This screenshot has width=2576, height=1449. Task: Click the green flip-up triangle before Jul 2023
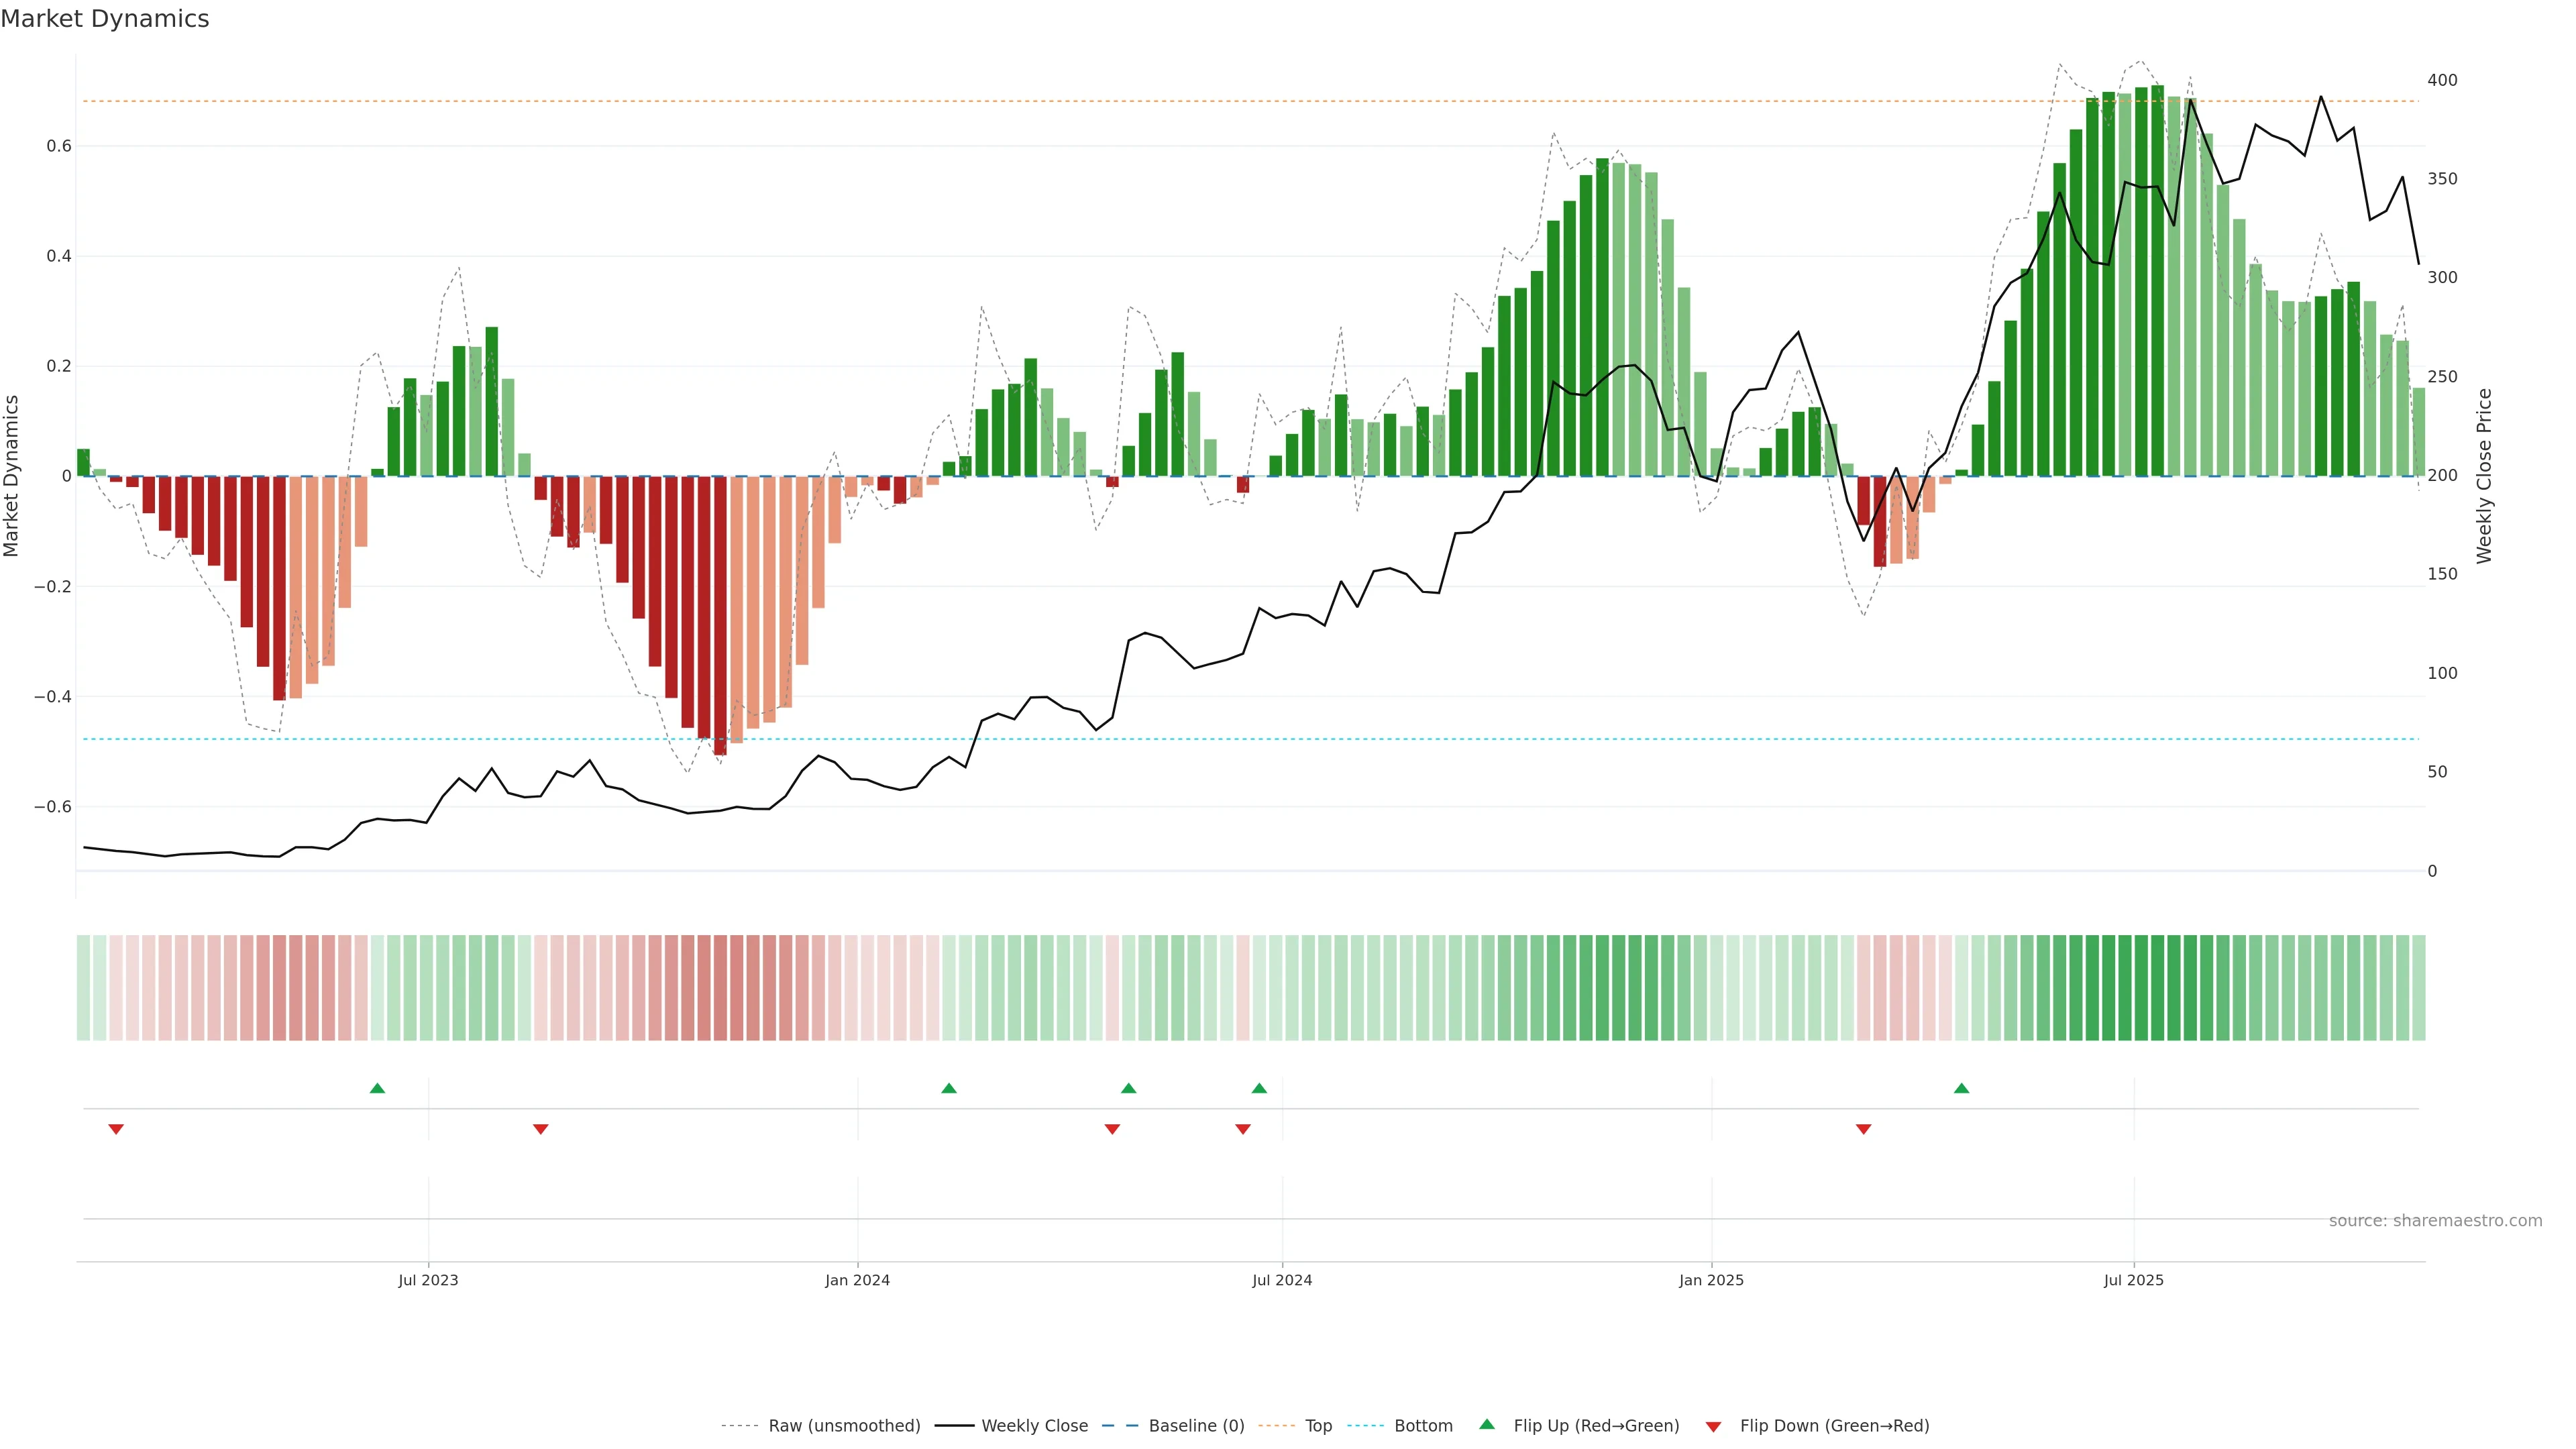tap(377, 1088)
